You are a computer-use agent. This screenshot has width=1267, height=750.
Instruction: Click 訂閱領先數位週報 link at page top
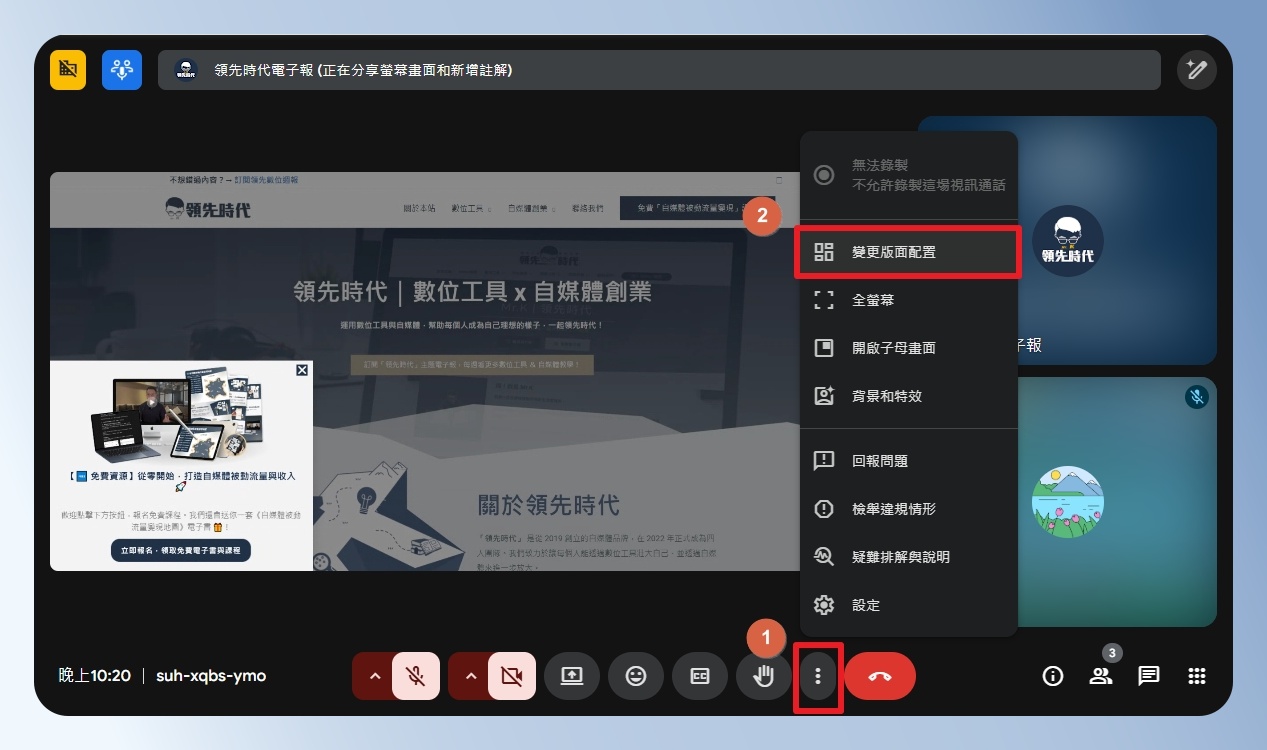(x=266, y=180)
